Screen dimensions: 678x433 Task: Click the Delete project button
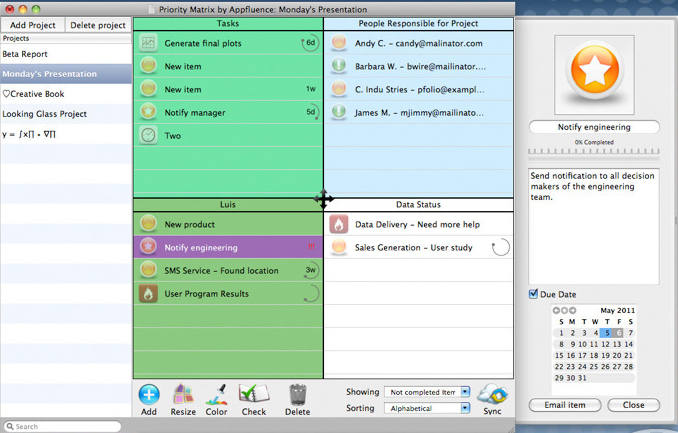point(98,25)
